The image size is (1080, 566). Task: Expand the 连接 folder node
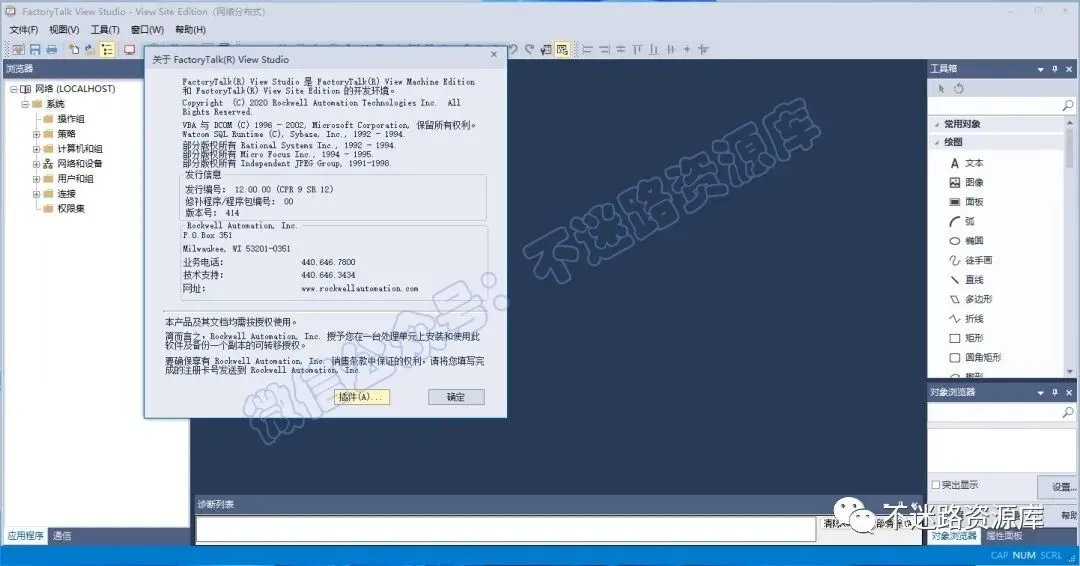click(x=36, y=194)
